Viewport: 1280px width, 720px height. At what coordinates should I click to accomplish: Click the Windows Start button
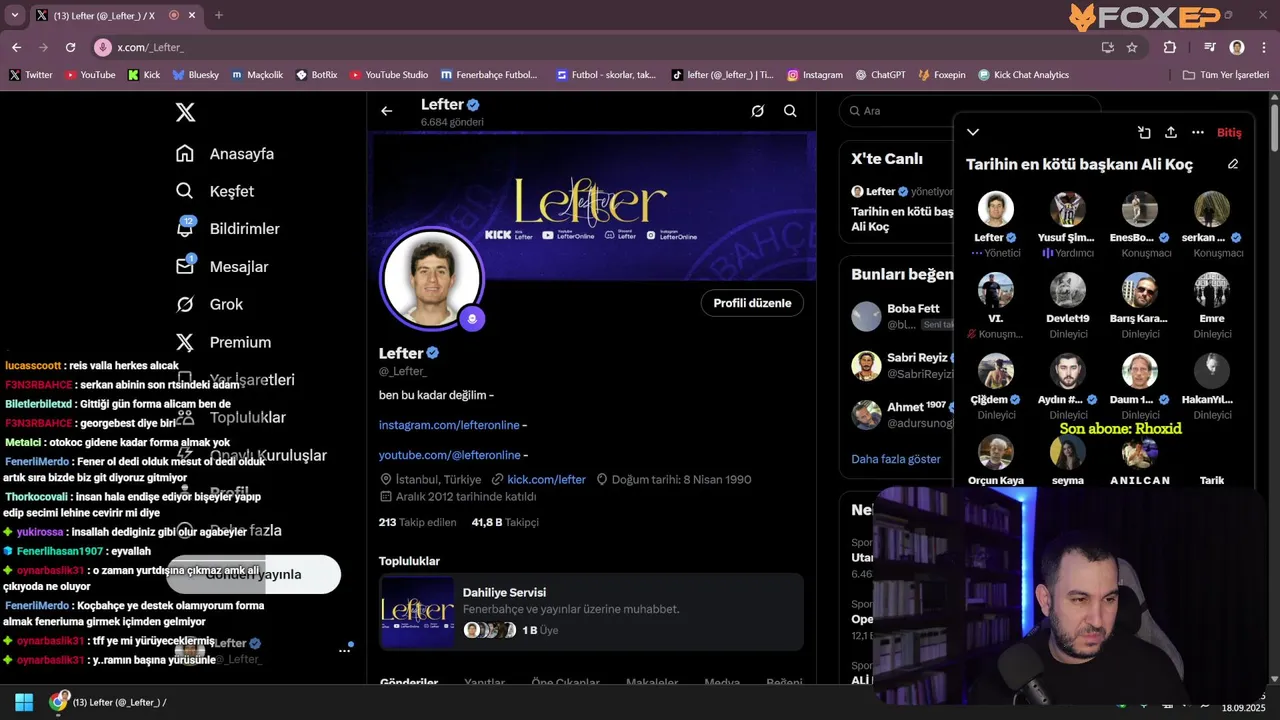[24, 702]
